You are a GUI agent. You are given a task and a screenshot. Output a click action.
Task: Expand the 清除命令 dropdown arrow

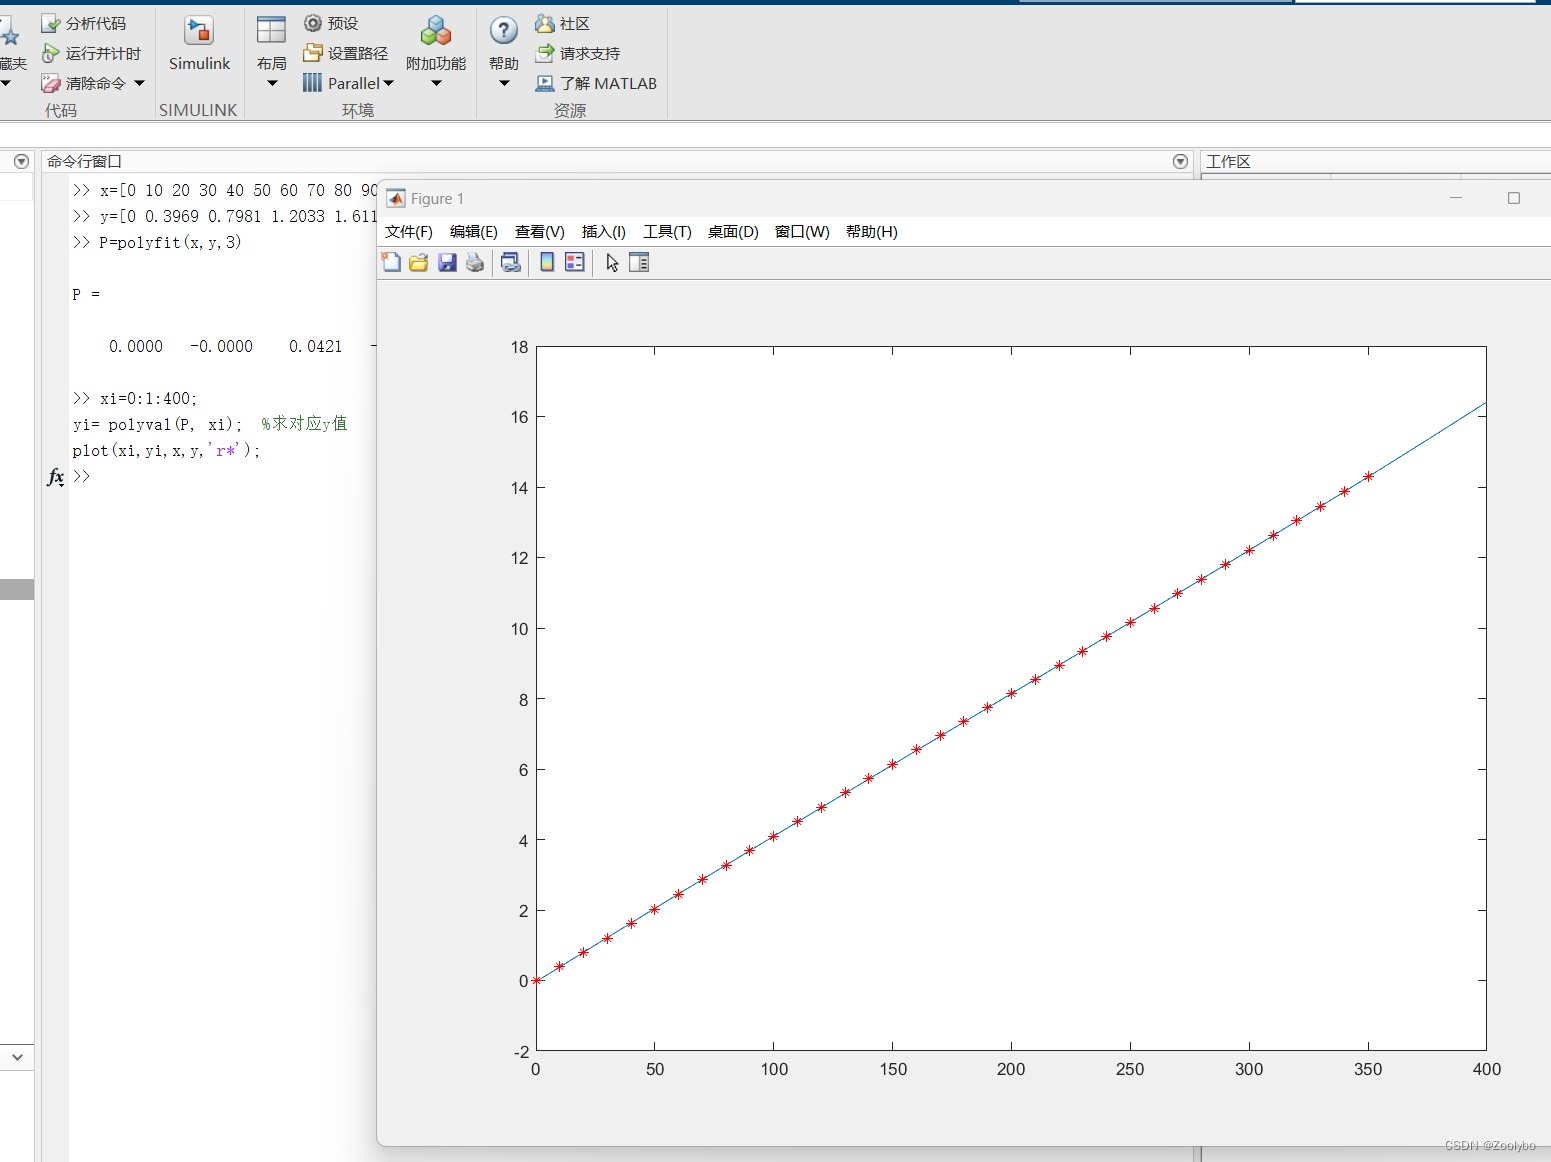(139, 83)
